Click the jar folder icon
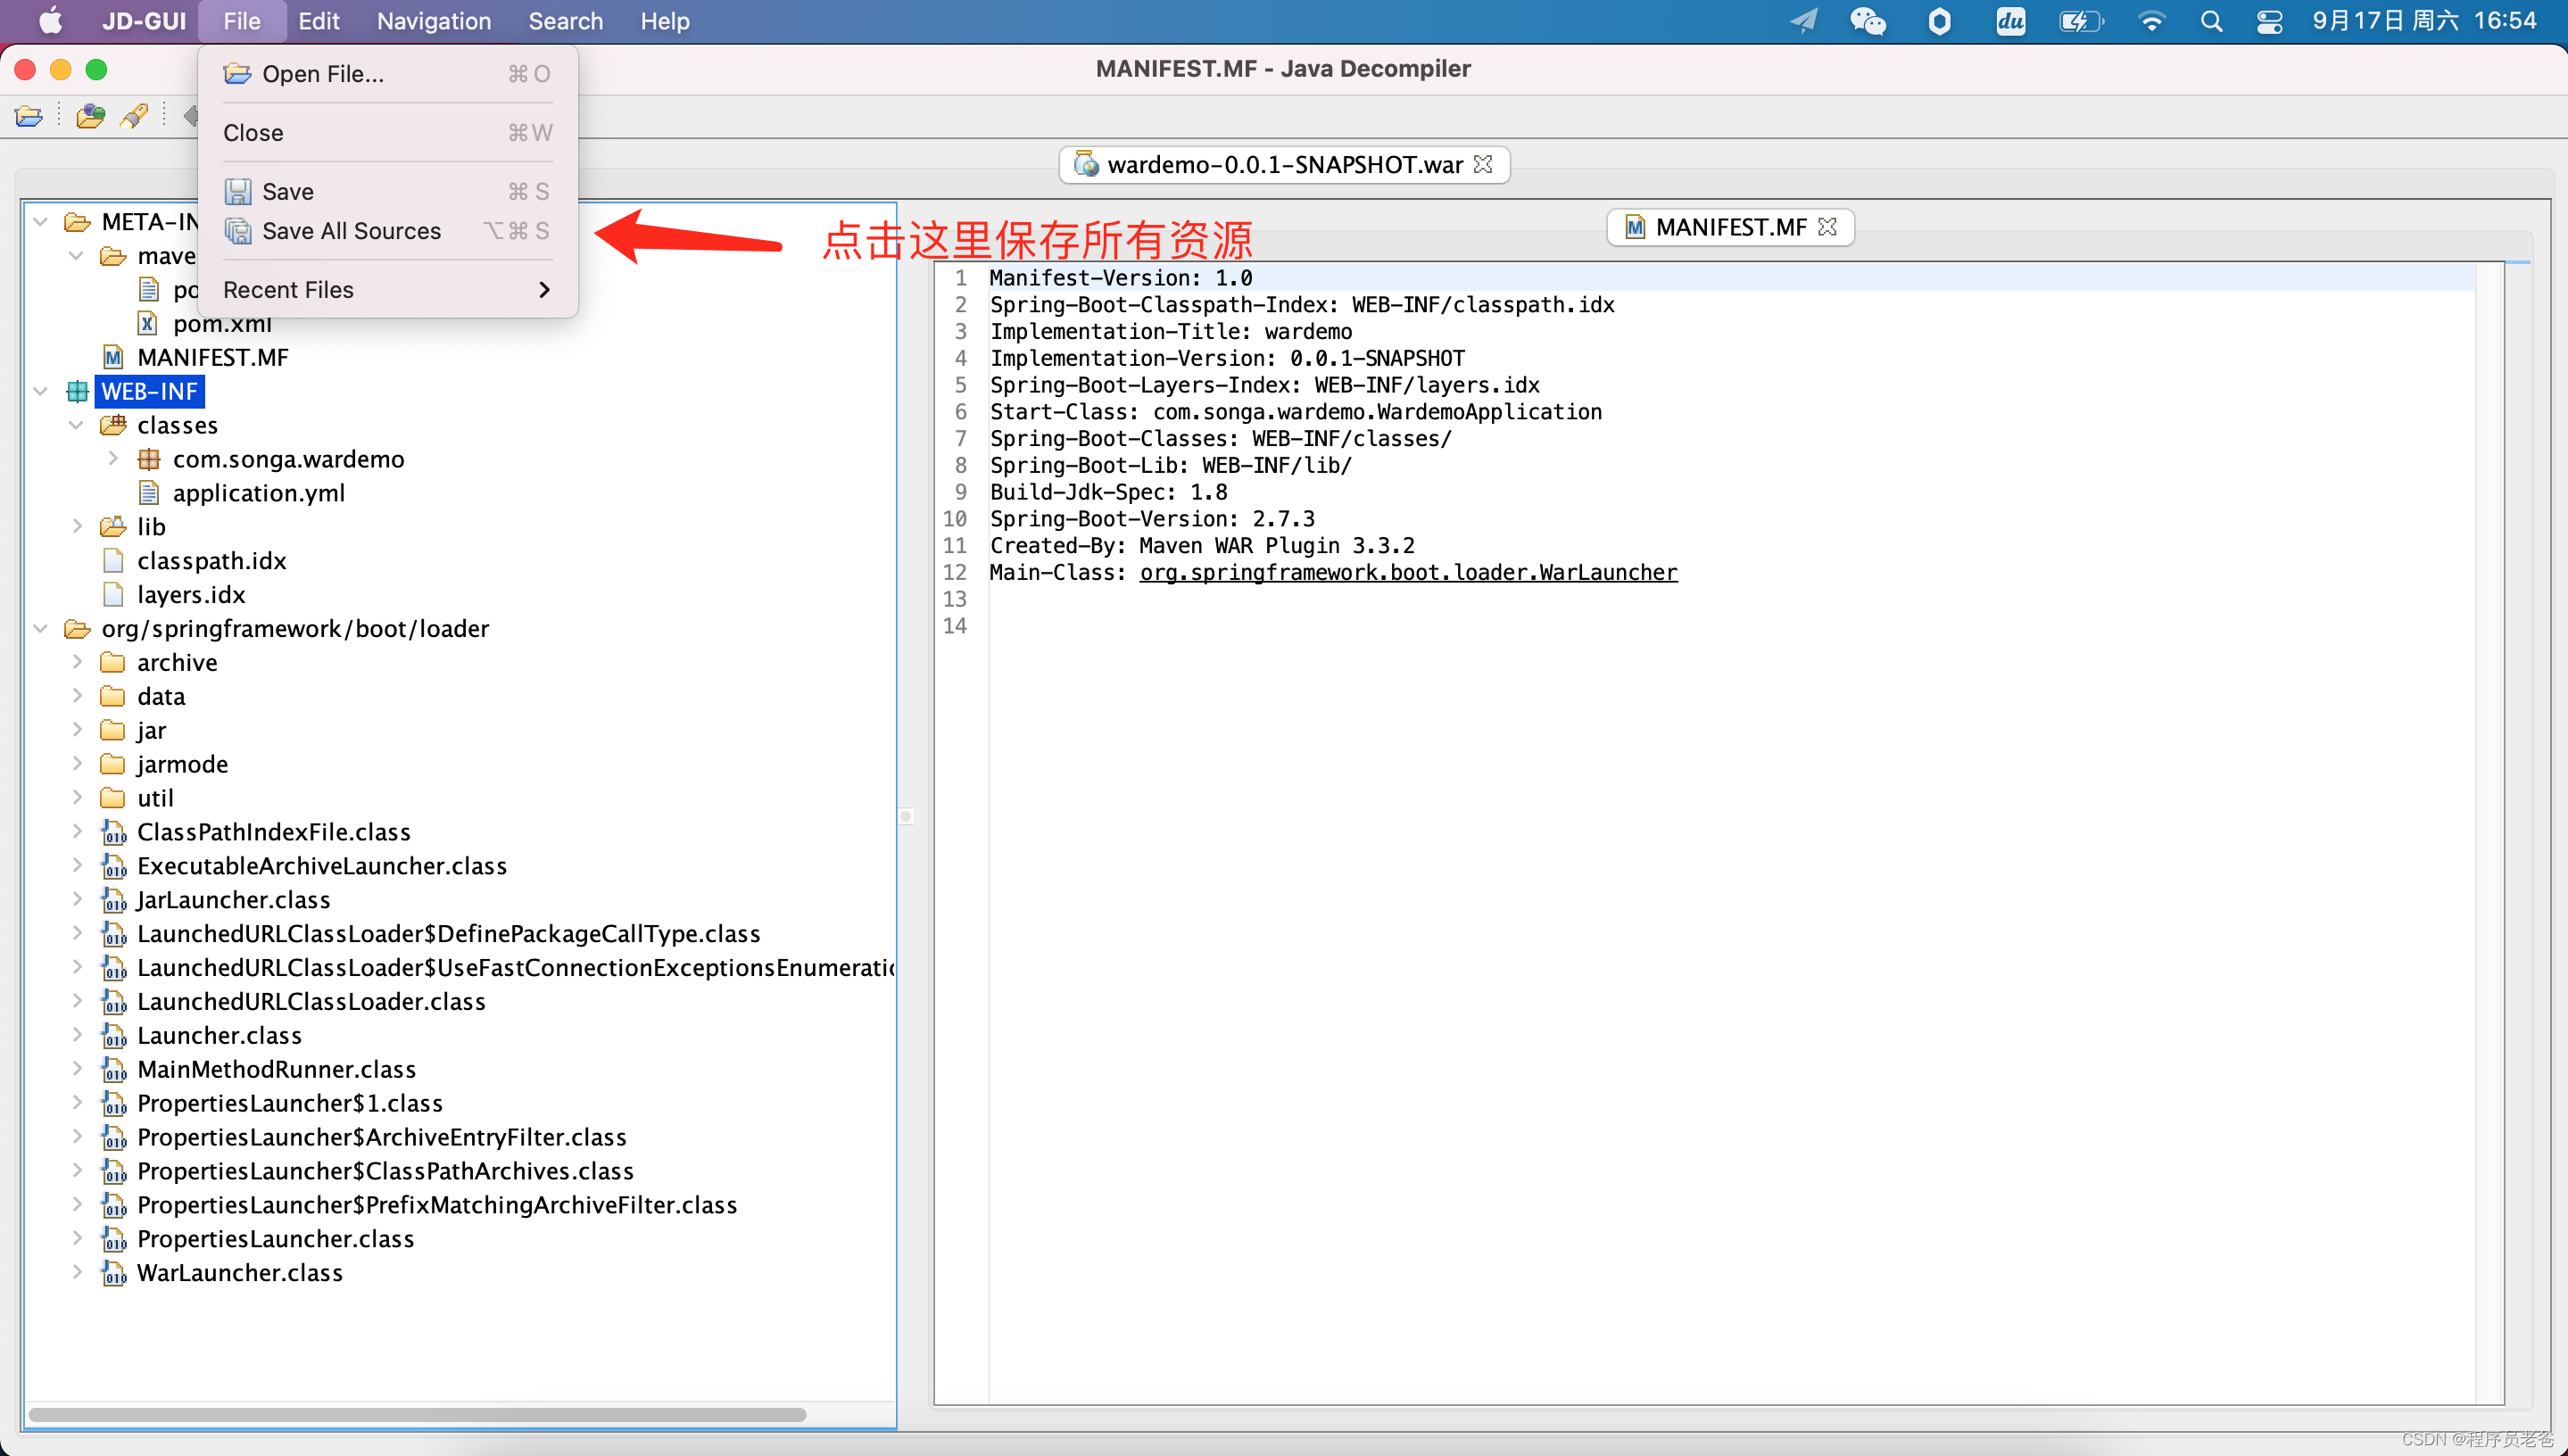 pyautogui.click(x=113, y=731)
